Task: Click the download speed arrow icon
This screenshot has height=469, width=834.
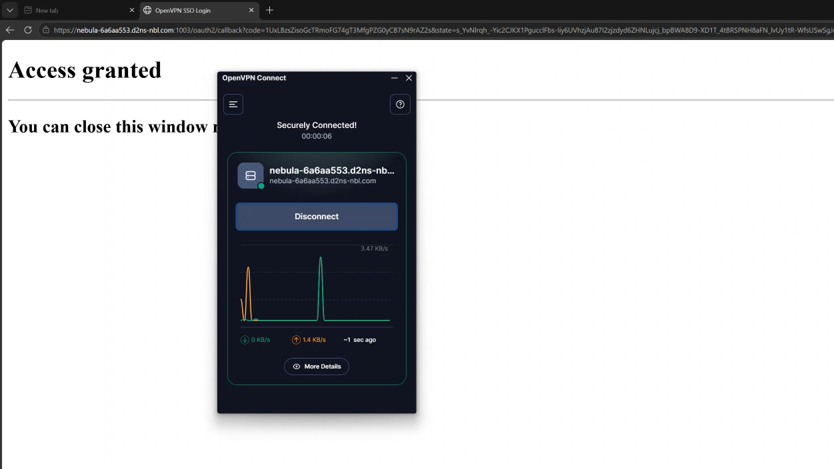Action: pos(245,340)
